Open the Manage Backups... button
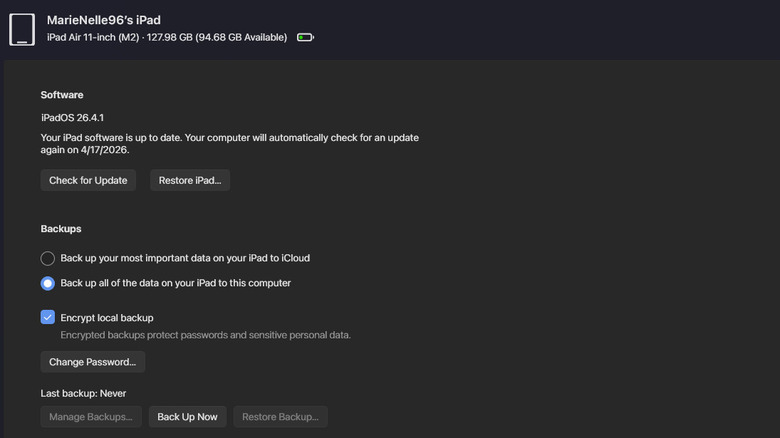 91,417
